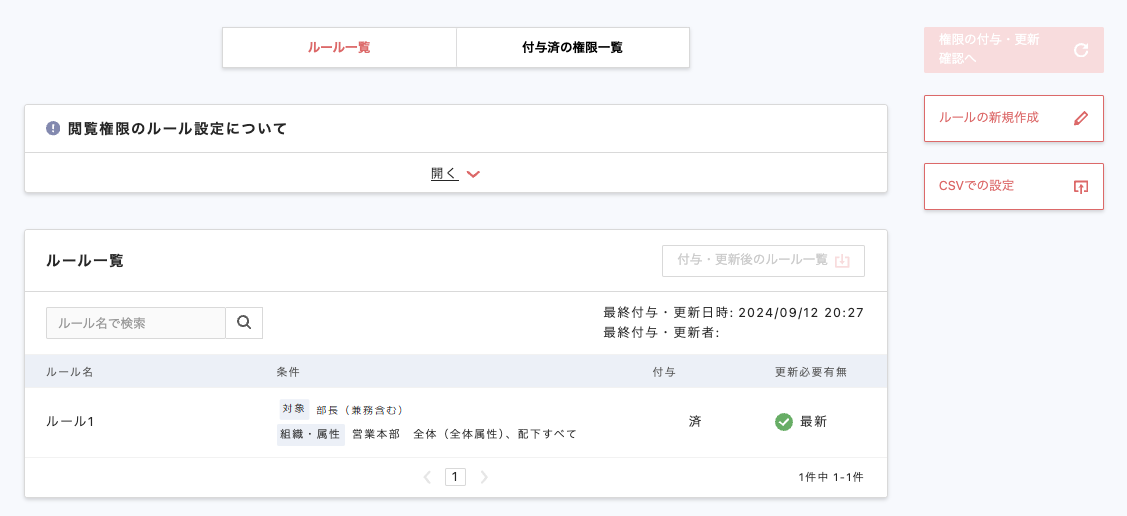This screenshot has width=1127, height=516.
Task: Click the download icon beside 付与・更新後のルール一覧
Action: point(842,261)
